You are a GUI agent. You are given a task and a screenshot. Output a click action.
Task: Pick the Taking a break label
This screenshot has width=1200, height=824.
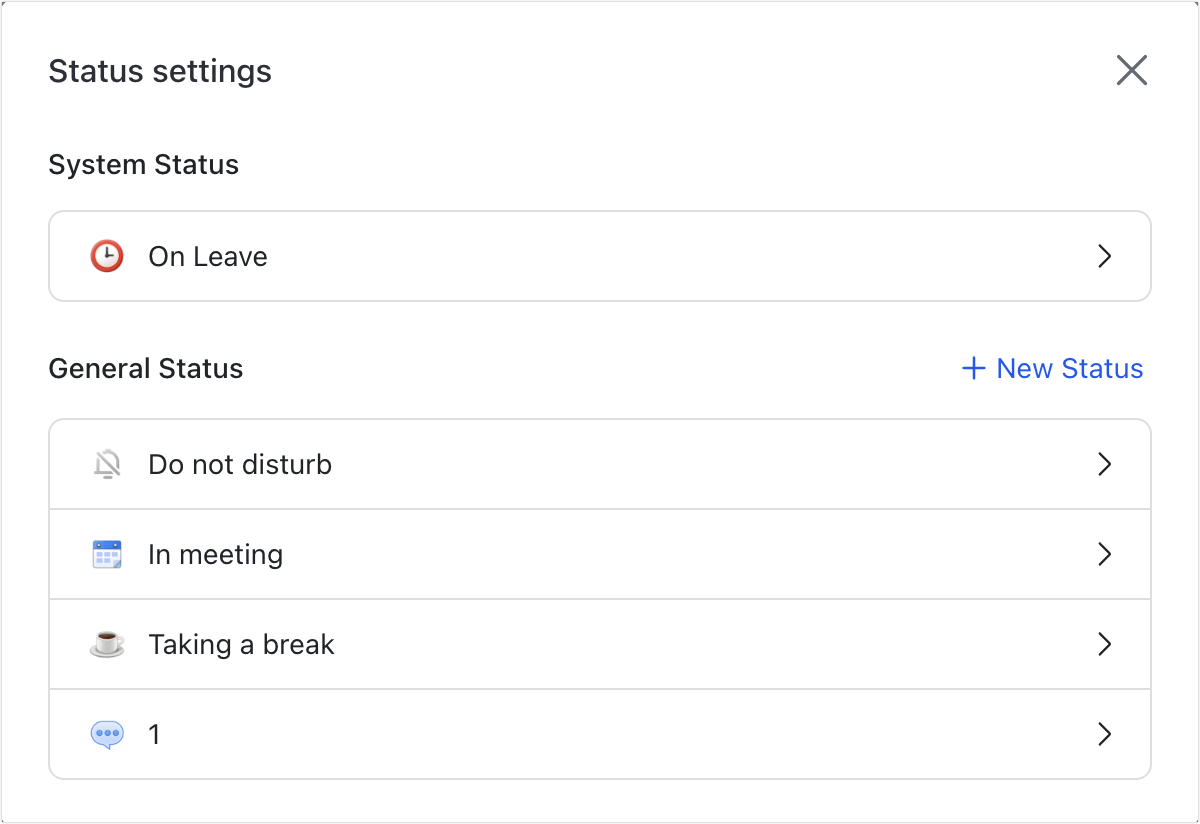tap(241, 645)
